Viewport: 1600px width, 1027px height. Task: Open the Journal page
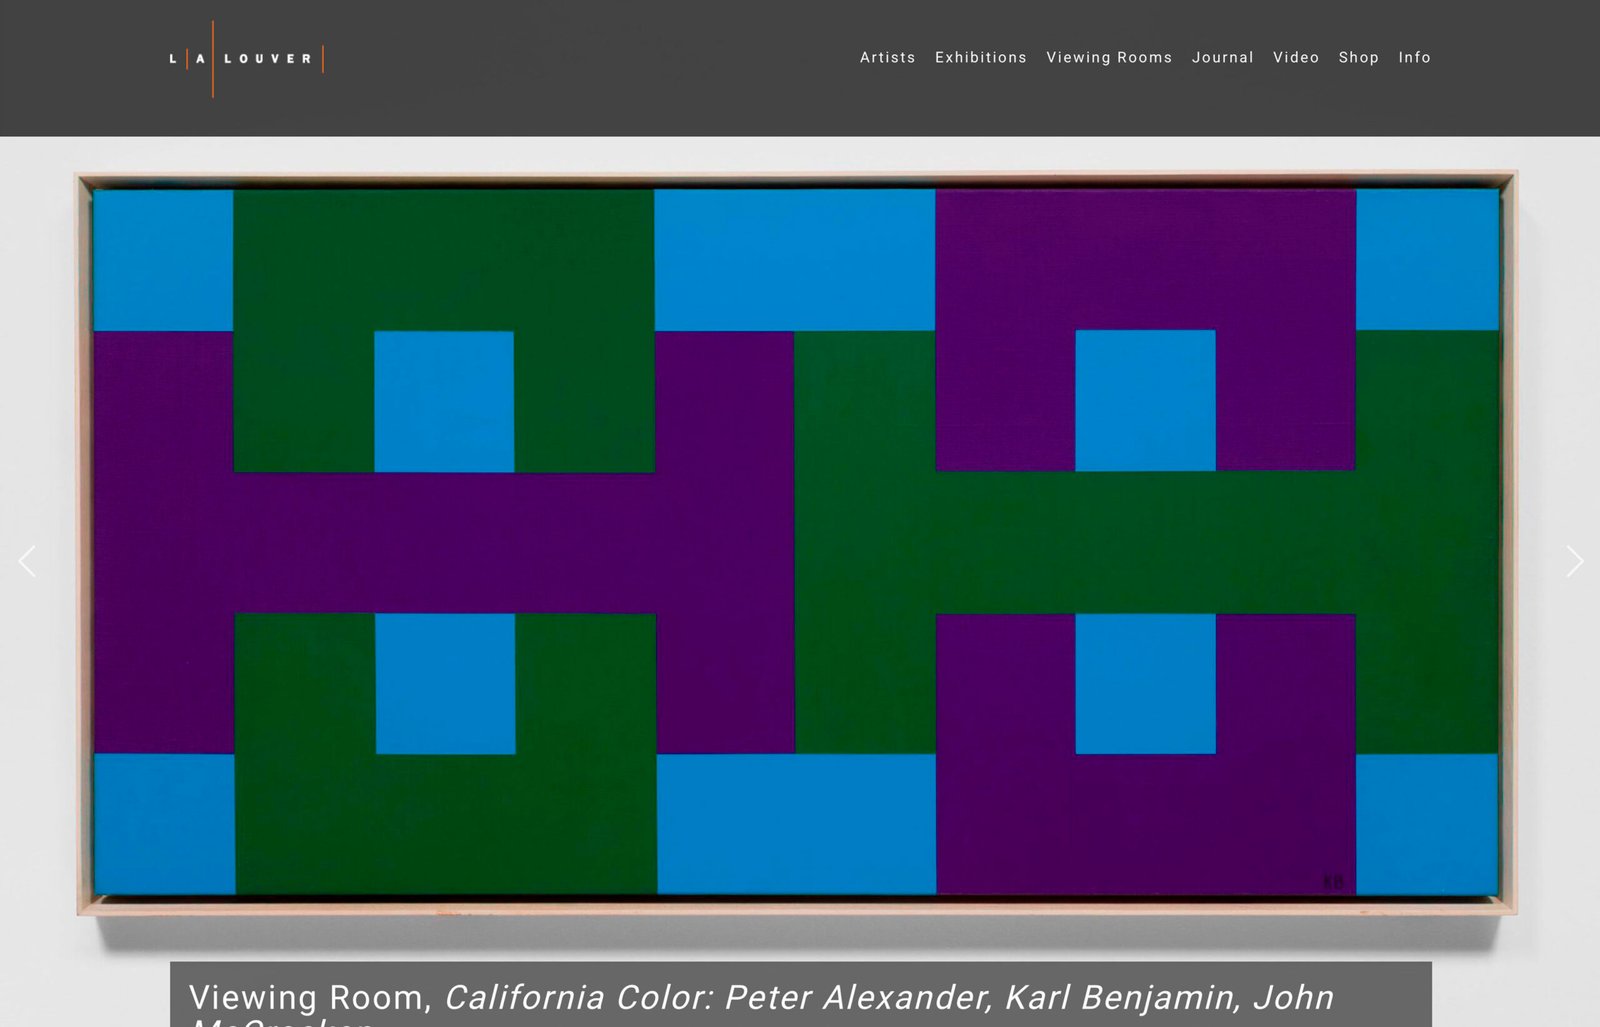tap(1222, 58)
